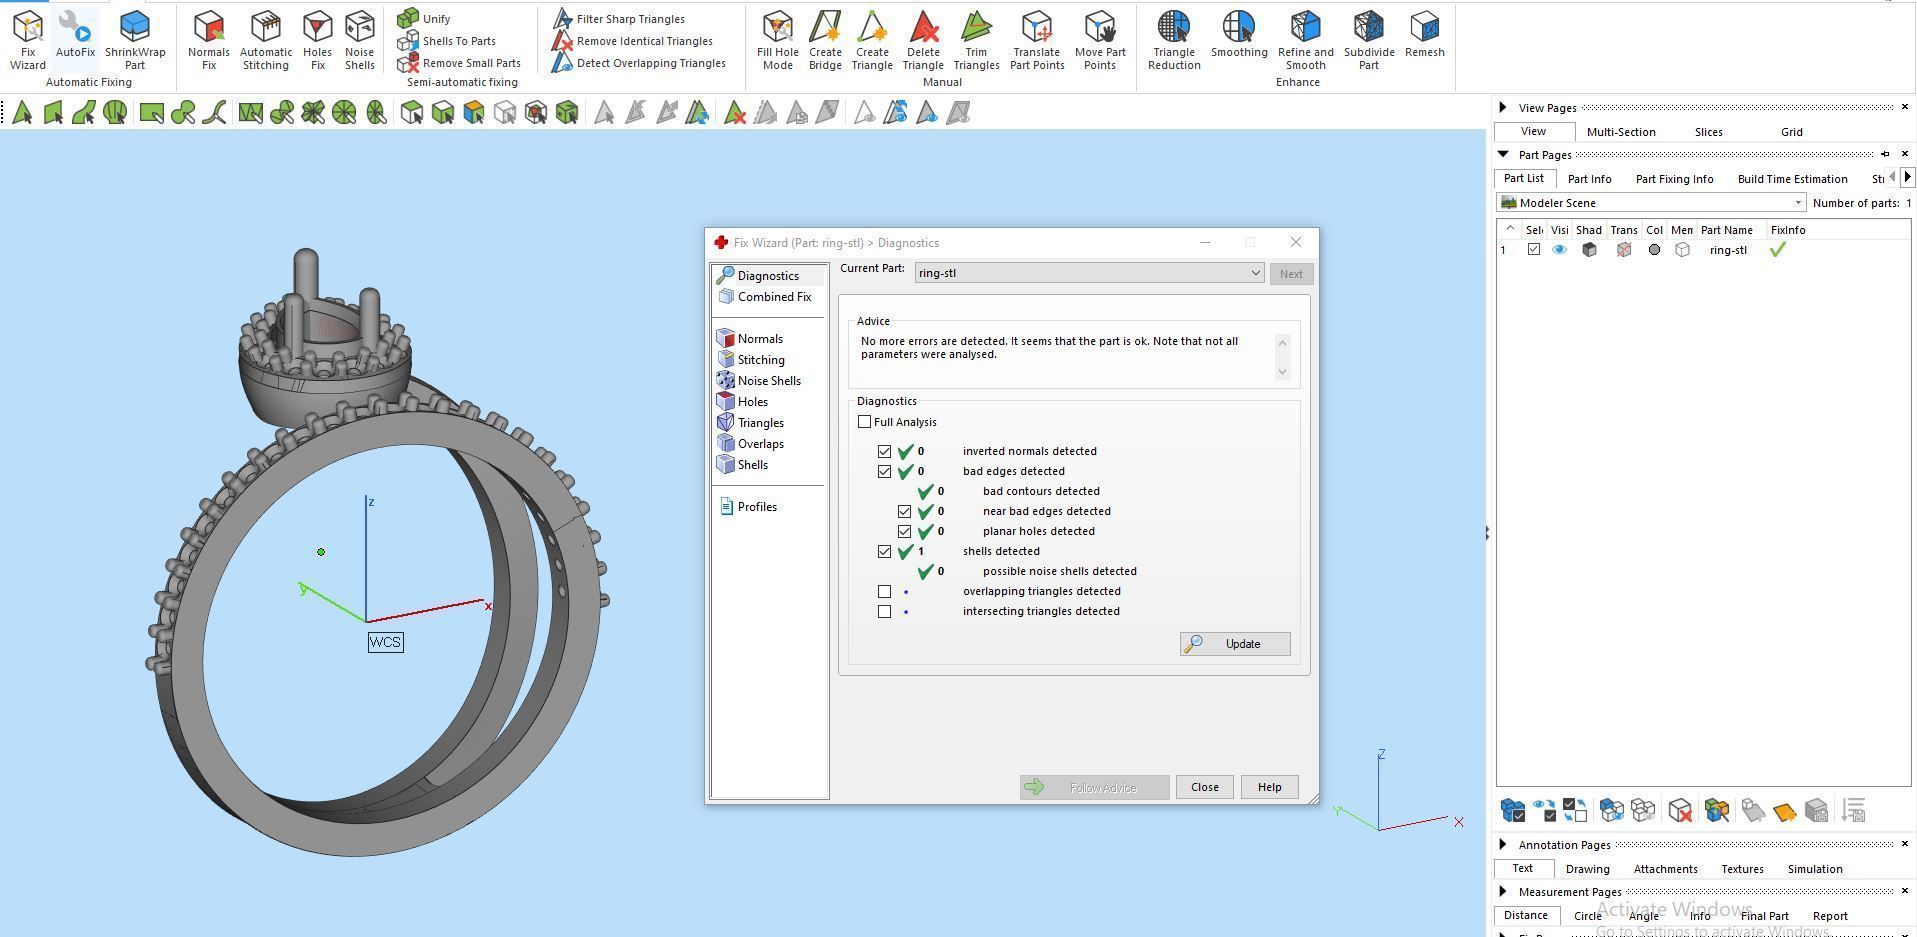Choose Translate Part Points
Viewport: 1917px width, 937px height.
pos(1037,41)
